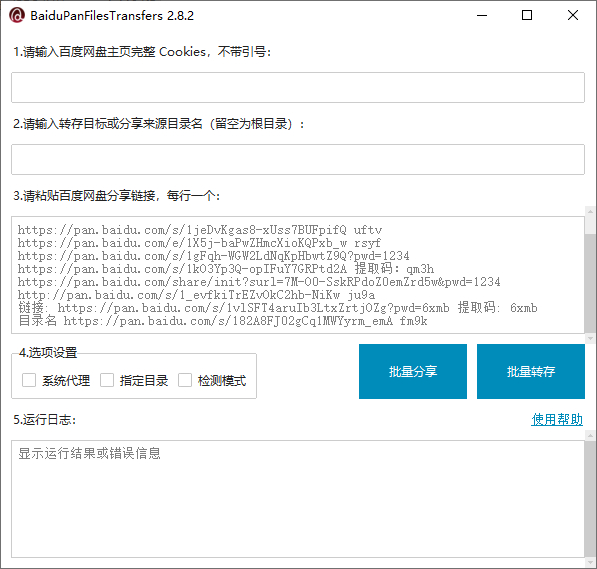Click the link line ending with 'fm9k'
Screen dimensions: 597x569
223,321
